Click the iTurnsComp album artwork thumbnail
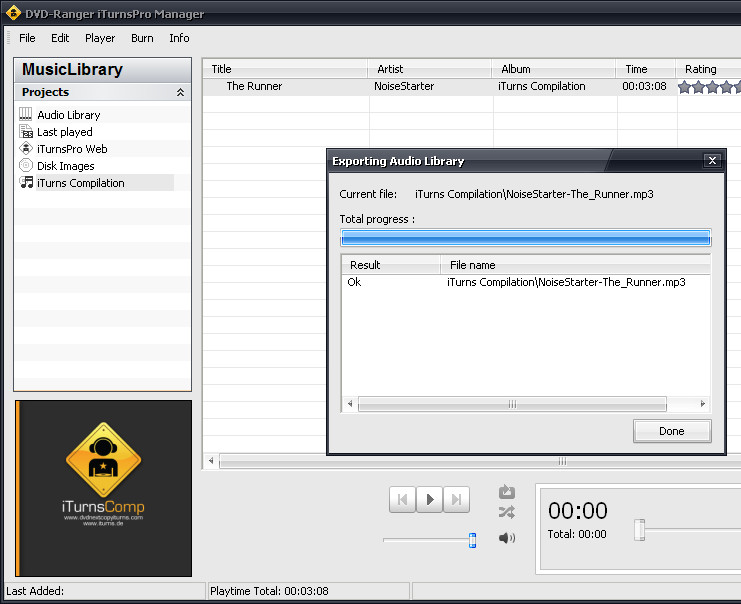This screenshot has height=604, width=741. tap(104, 488)
